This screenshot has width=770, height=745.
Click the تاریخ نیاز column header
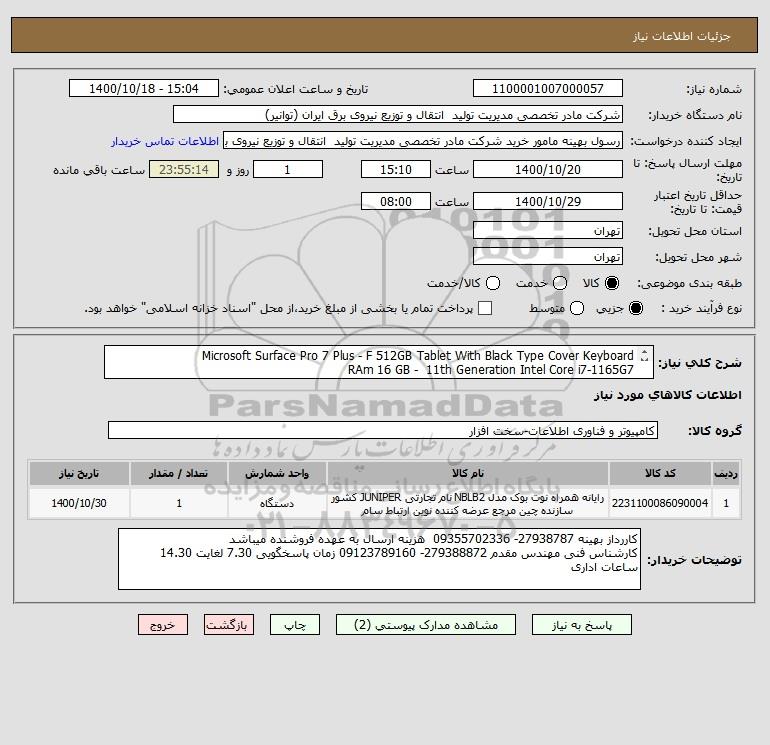(x=79, y=473)
